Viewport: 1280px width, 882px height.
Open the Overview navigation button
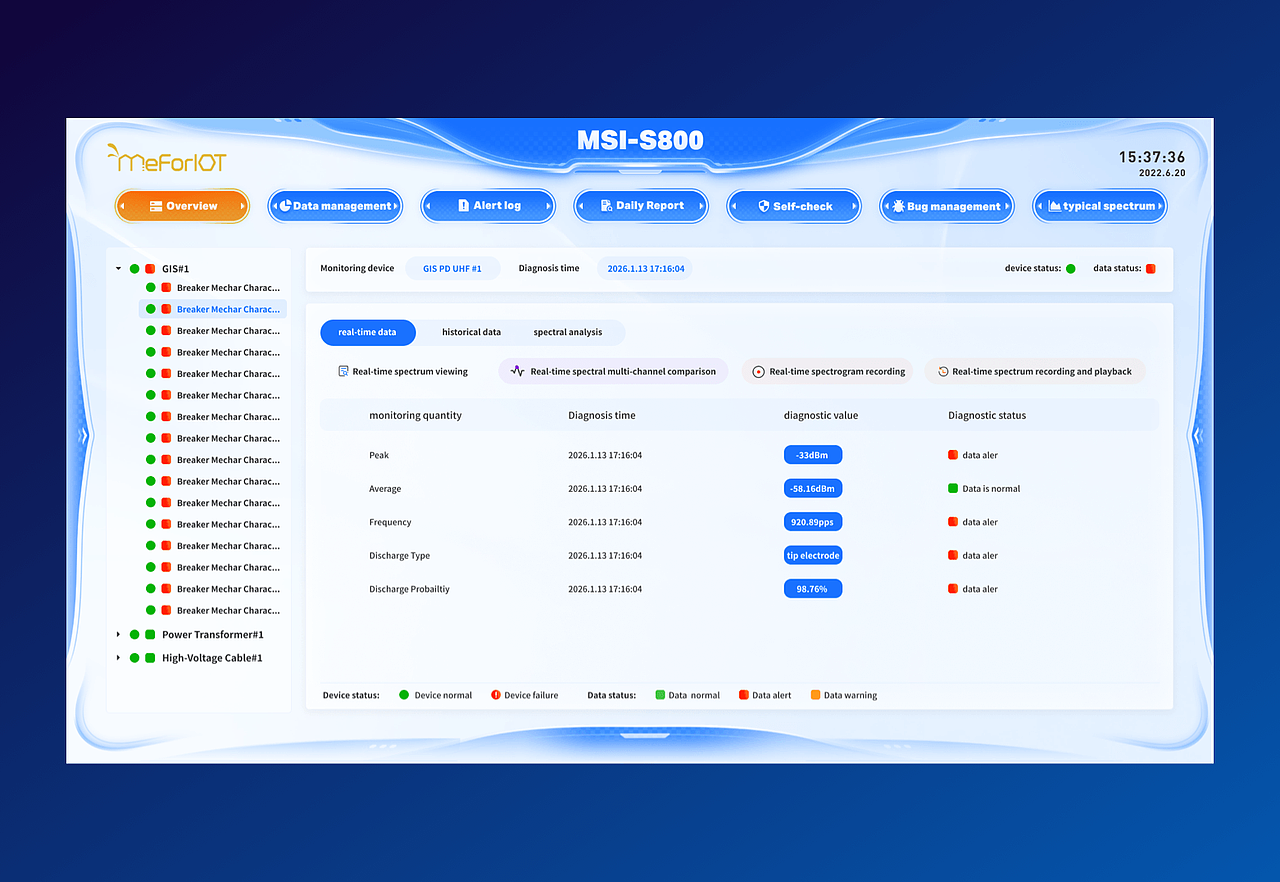coord(182,206)
